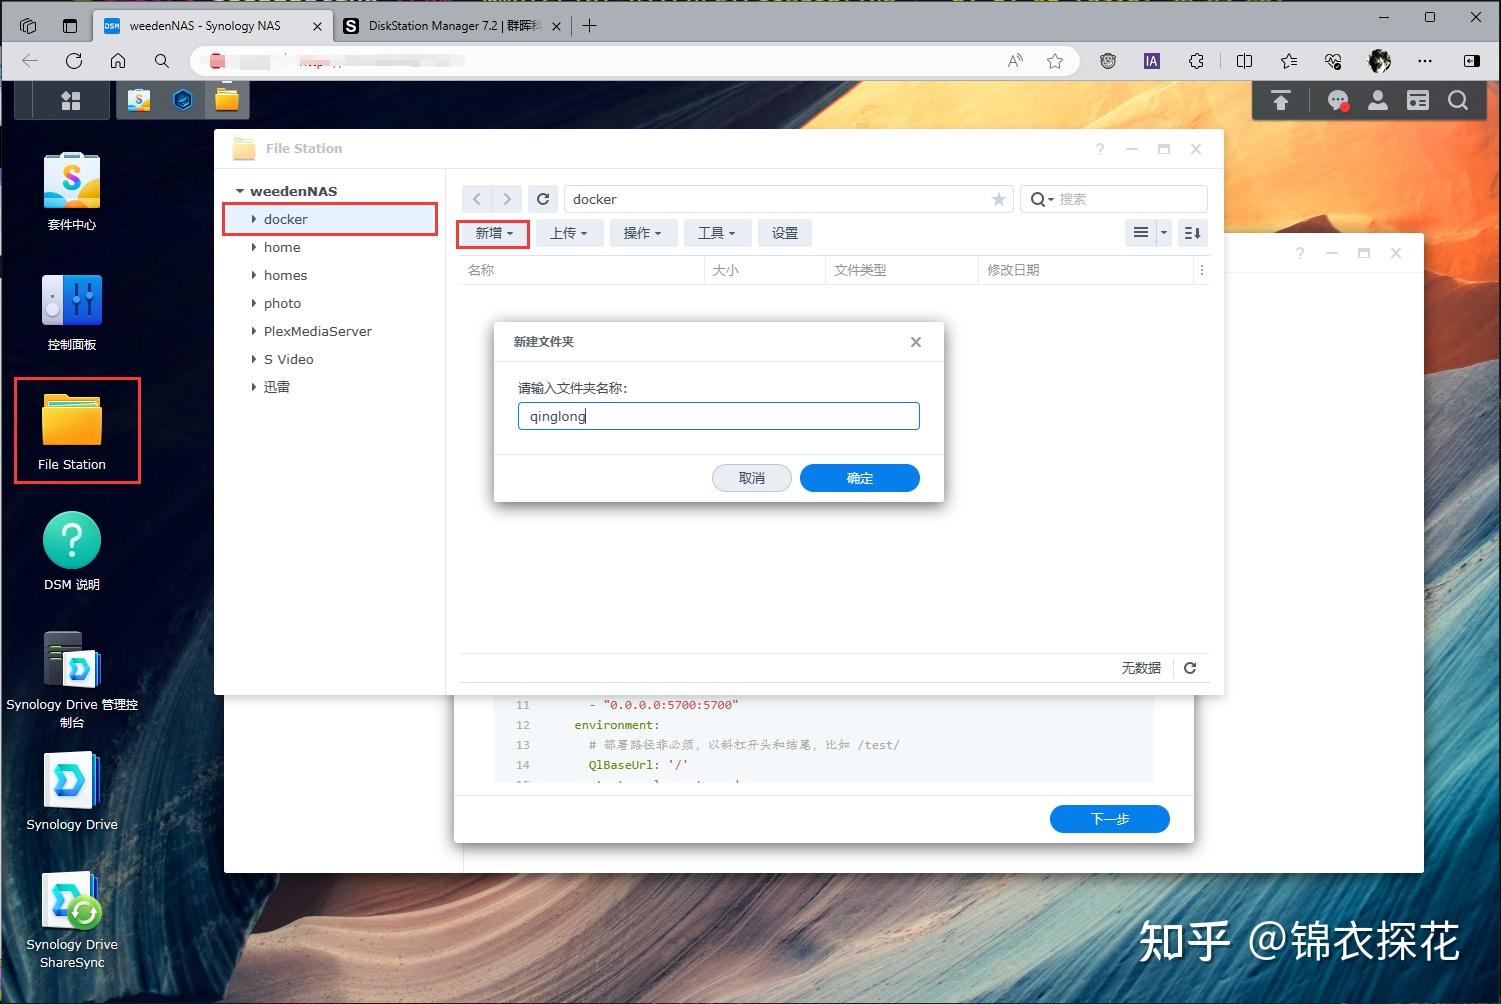Go forward in File Station navigation

507,199
